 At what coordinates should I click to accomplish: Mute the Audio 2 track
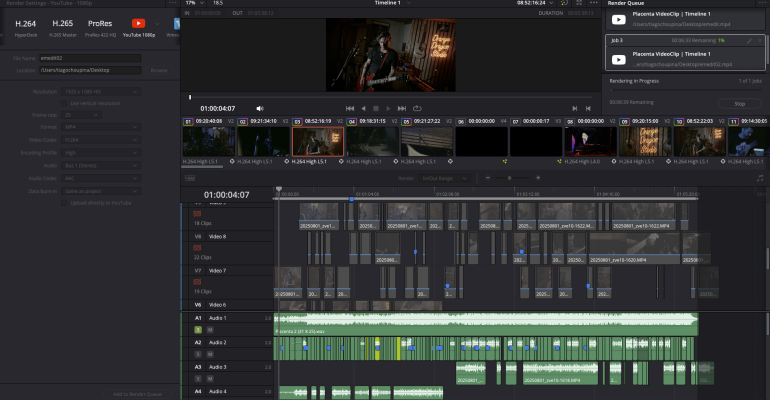point(210,354)
